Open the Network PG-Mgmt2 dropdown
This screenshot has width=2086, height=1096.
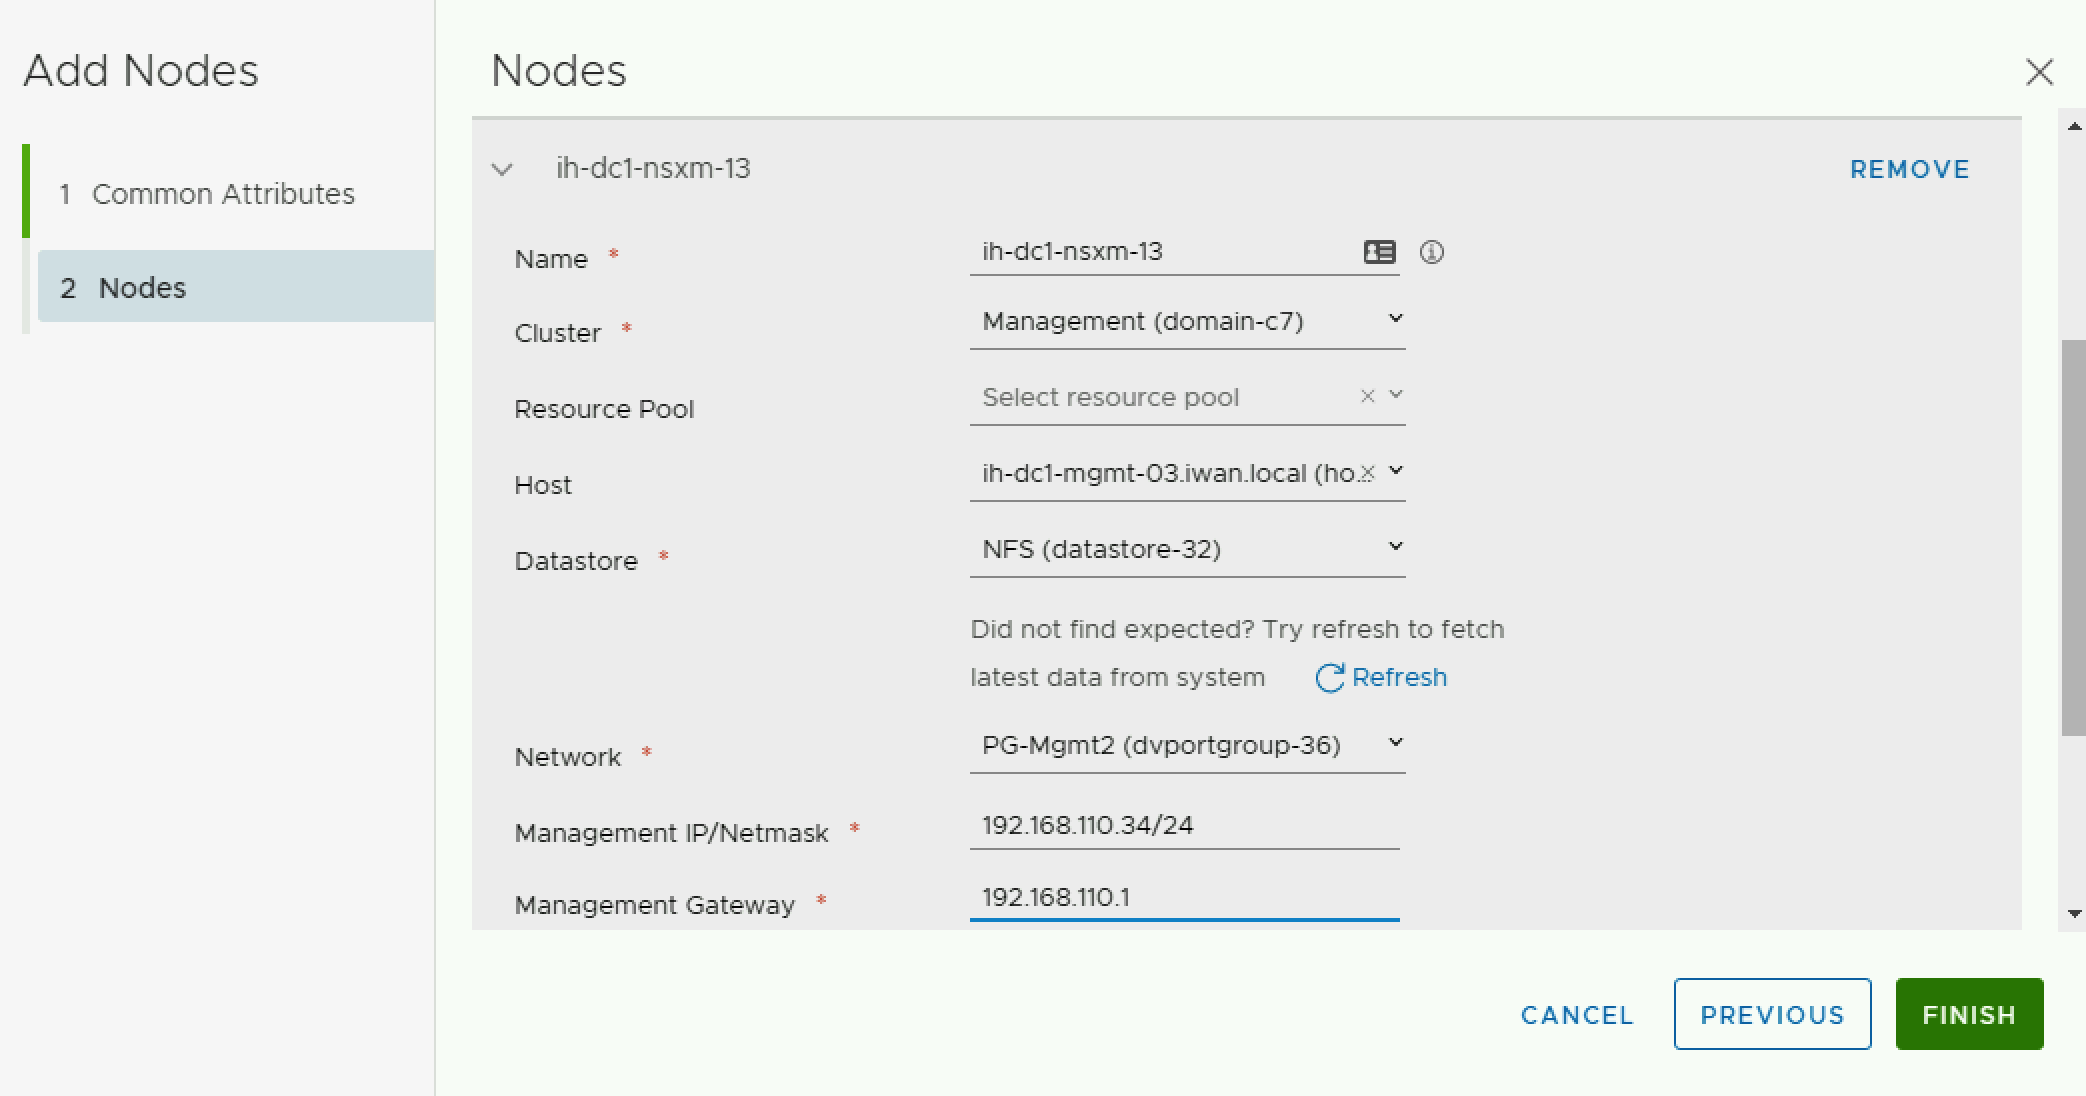1396,744
